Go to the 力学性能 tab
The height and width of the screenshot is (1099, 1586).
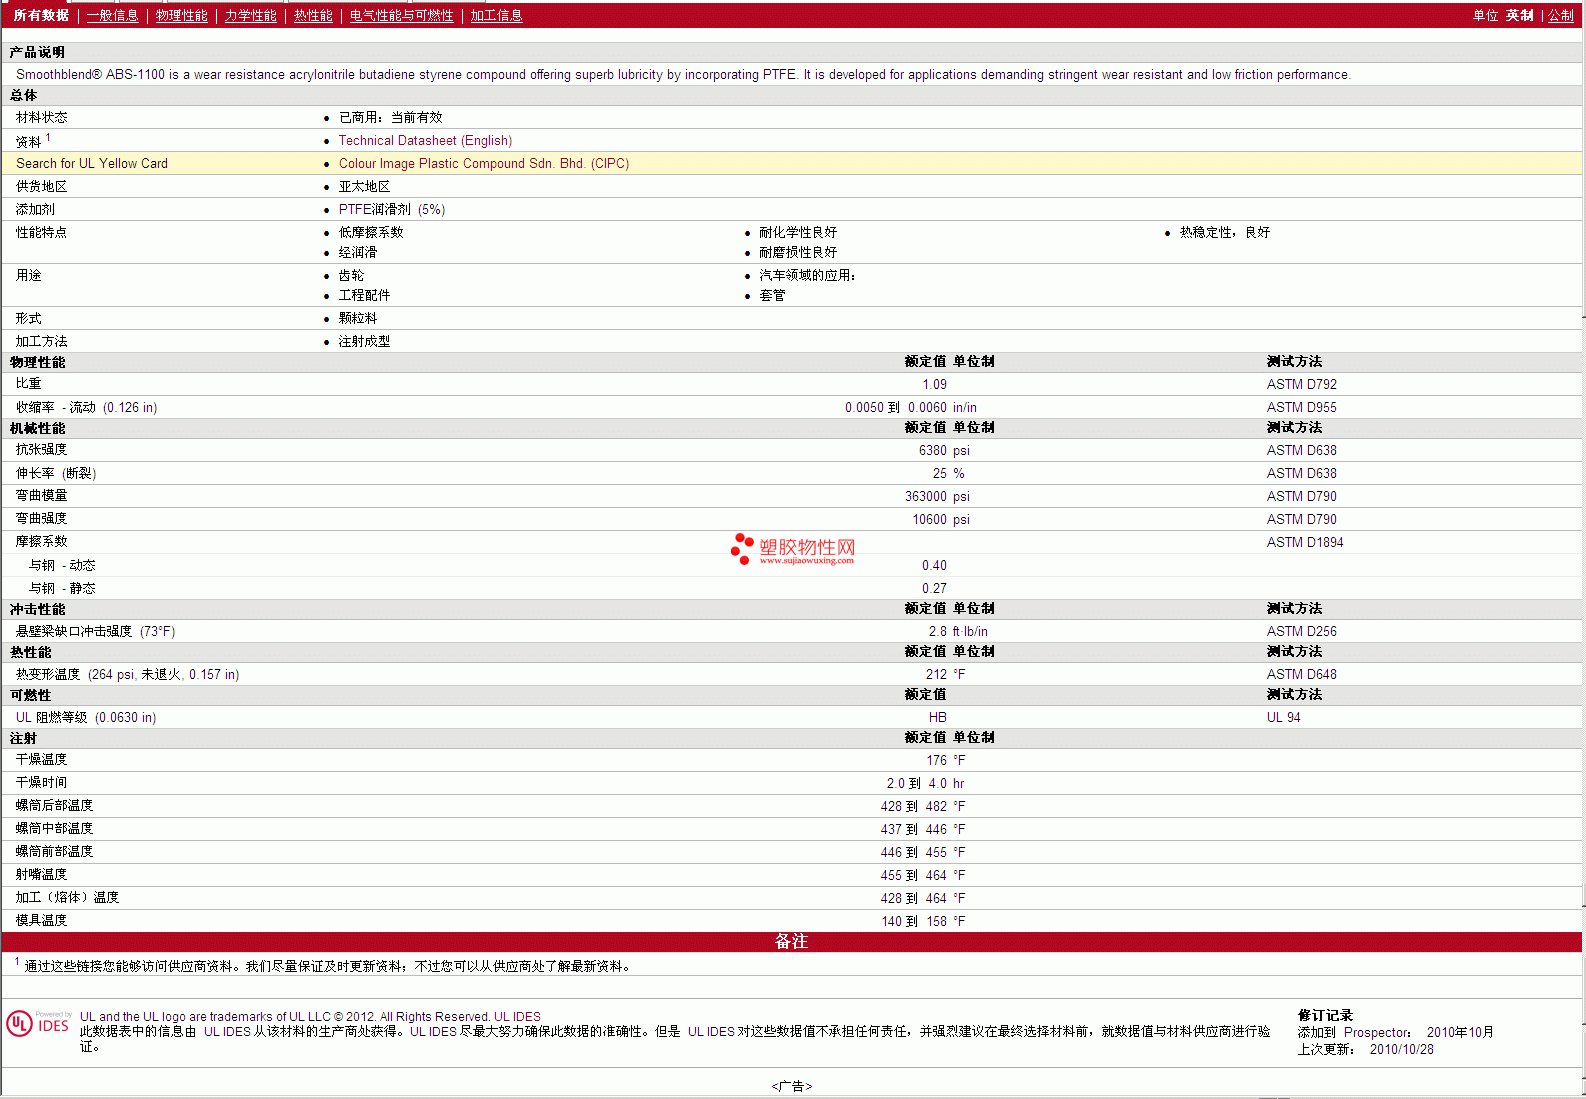pos(250,16)
